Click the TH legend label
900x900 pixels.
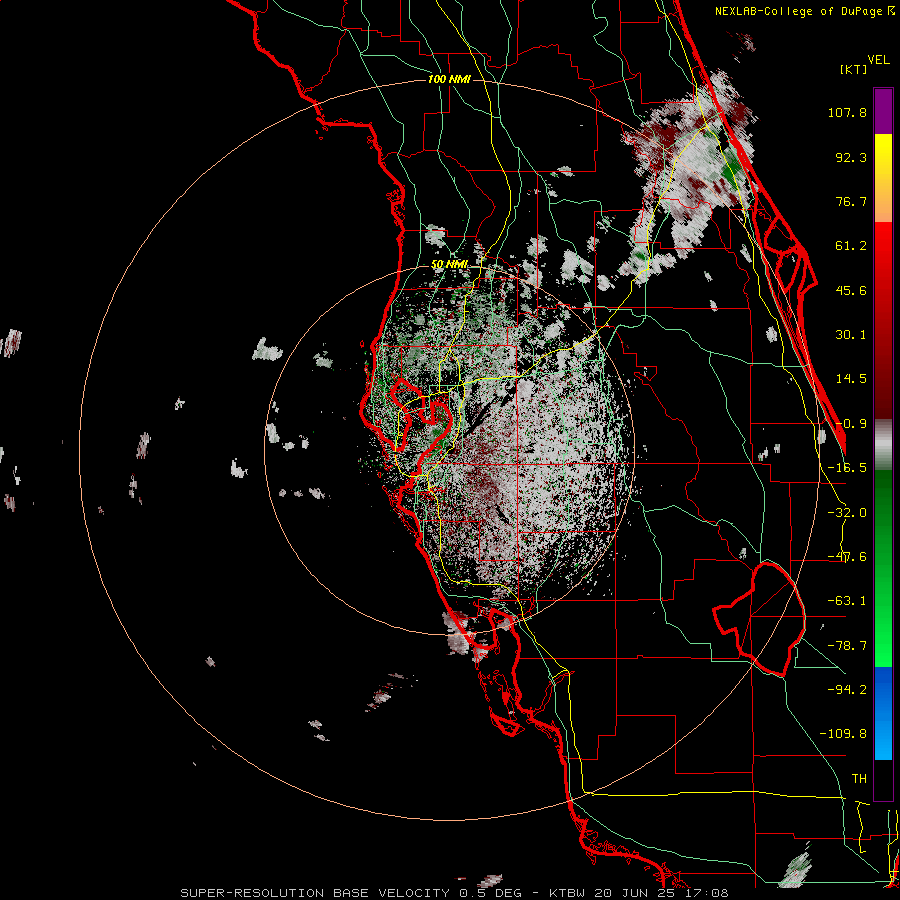(x=859, y=779)
